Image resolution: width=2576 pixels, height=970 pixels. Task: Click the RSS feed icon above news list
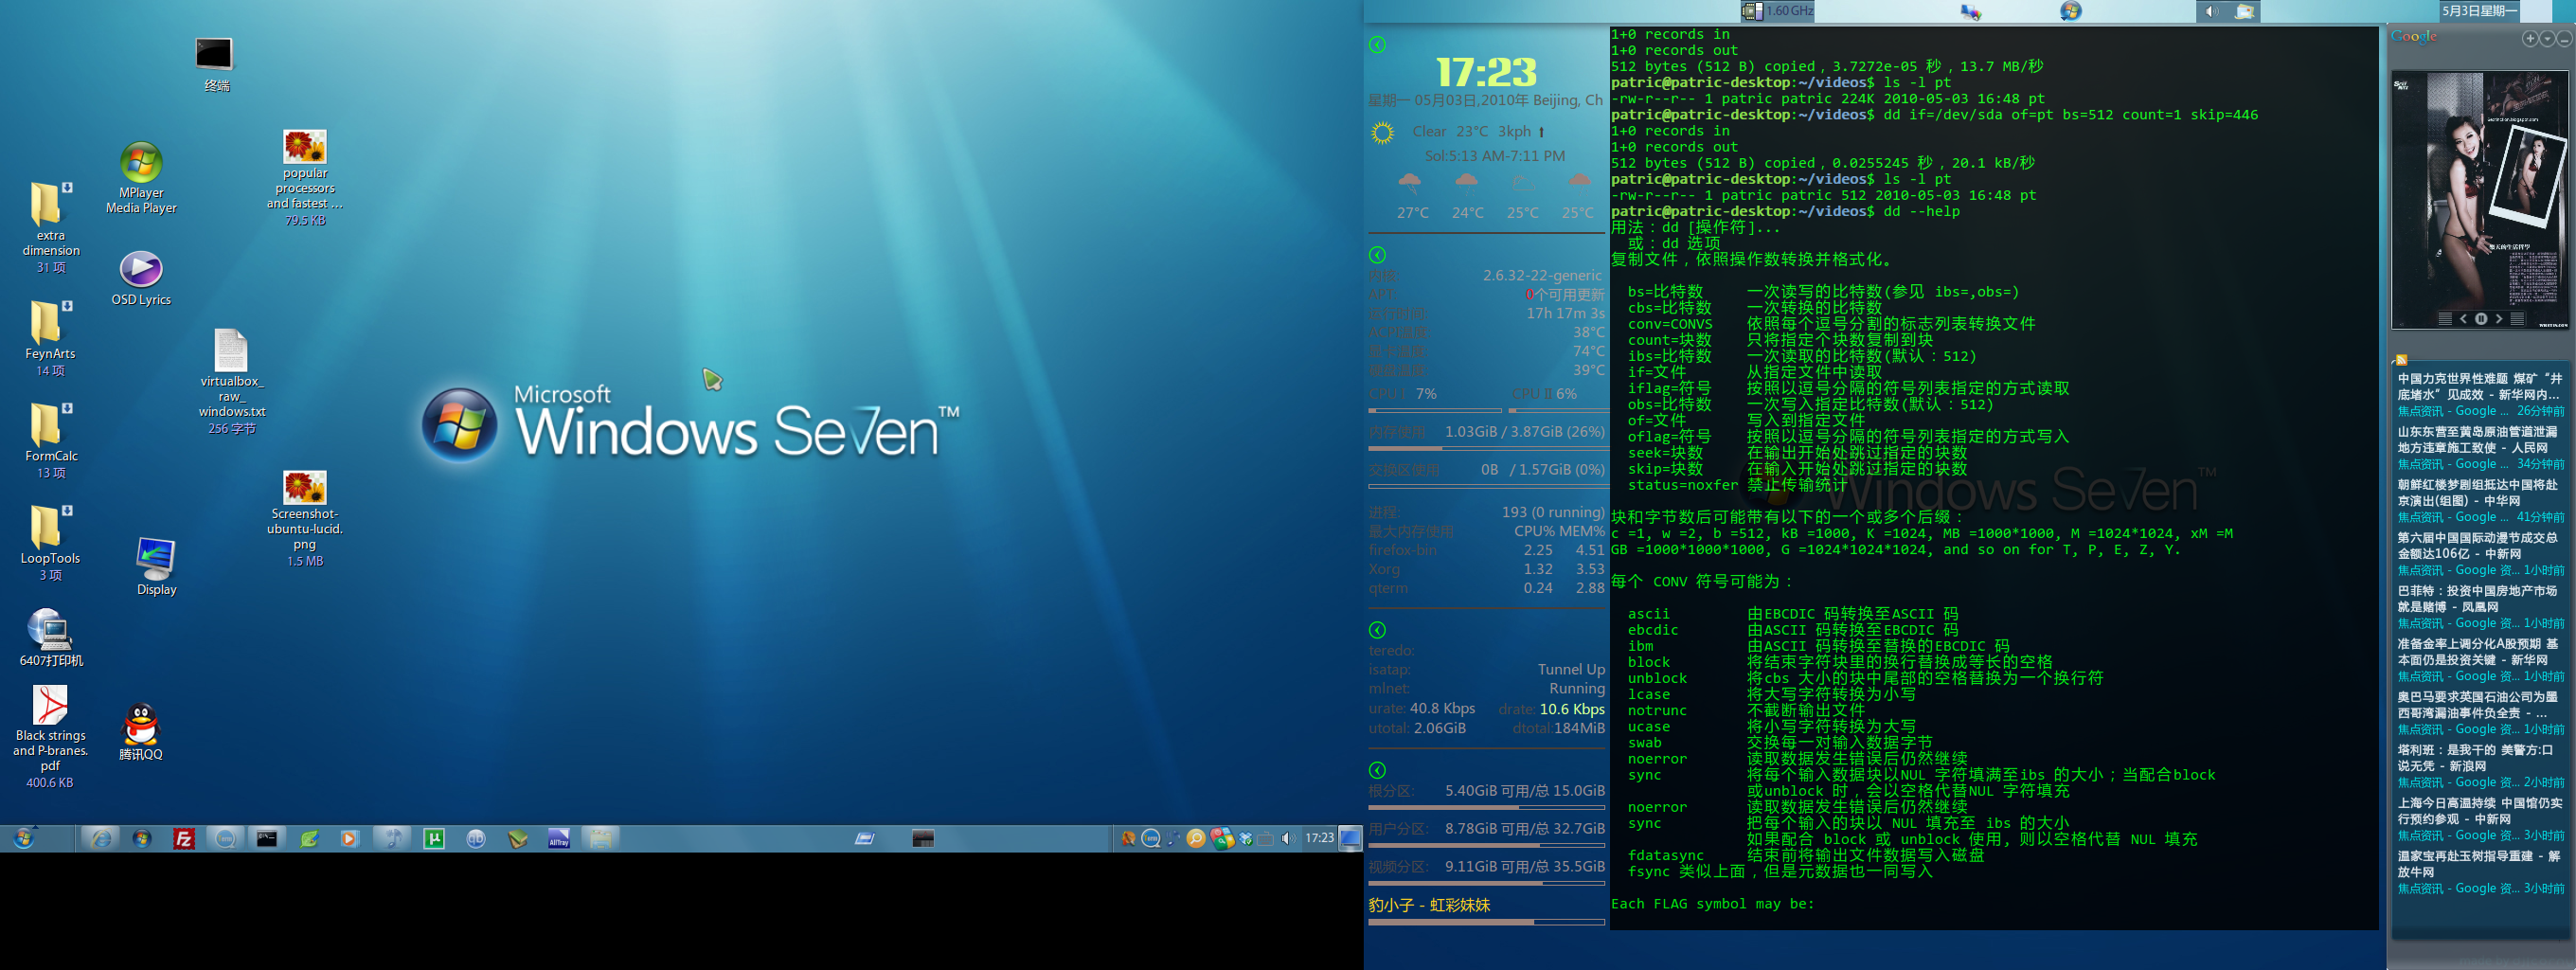point(2401,359)
